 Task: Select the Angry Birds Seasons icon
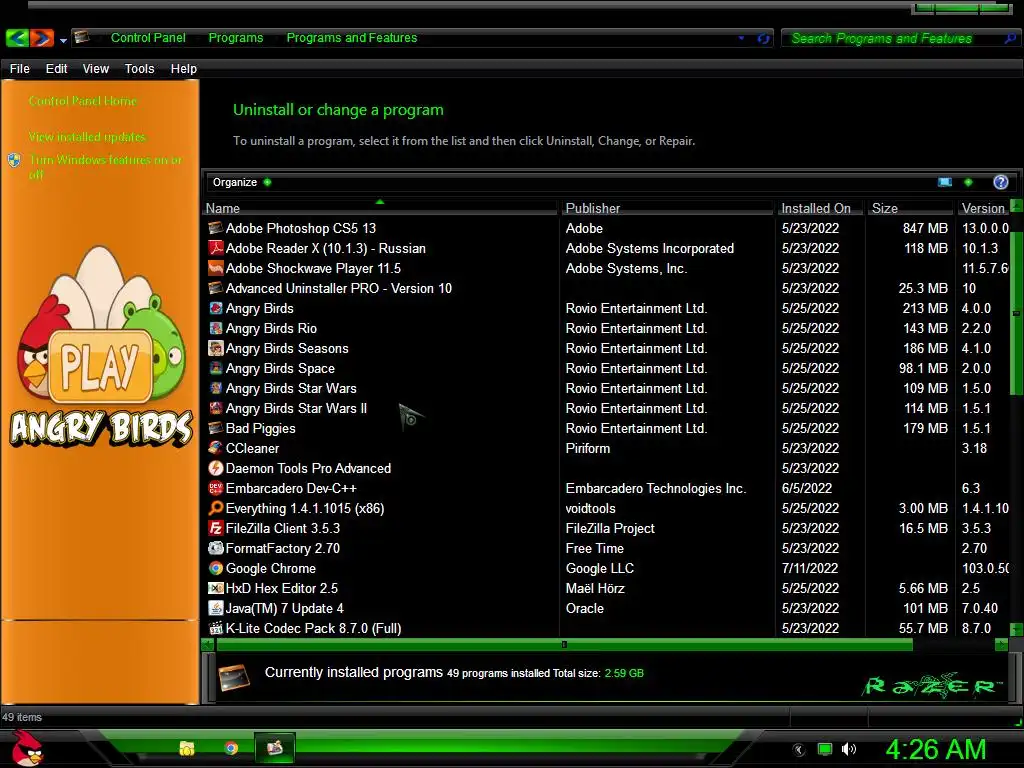(216, 348)
